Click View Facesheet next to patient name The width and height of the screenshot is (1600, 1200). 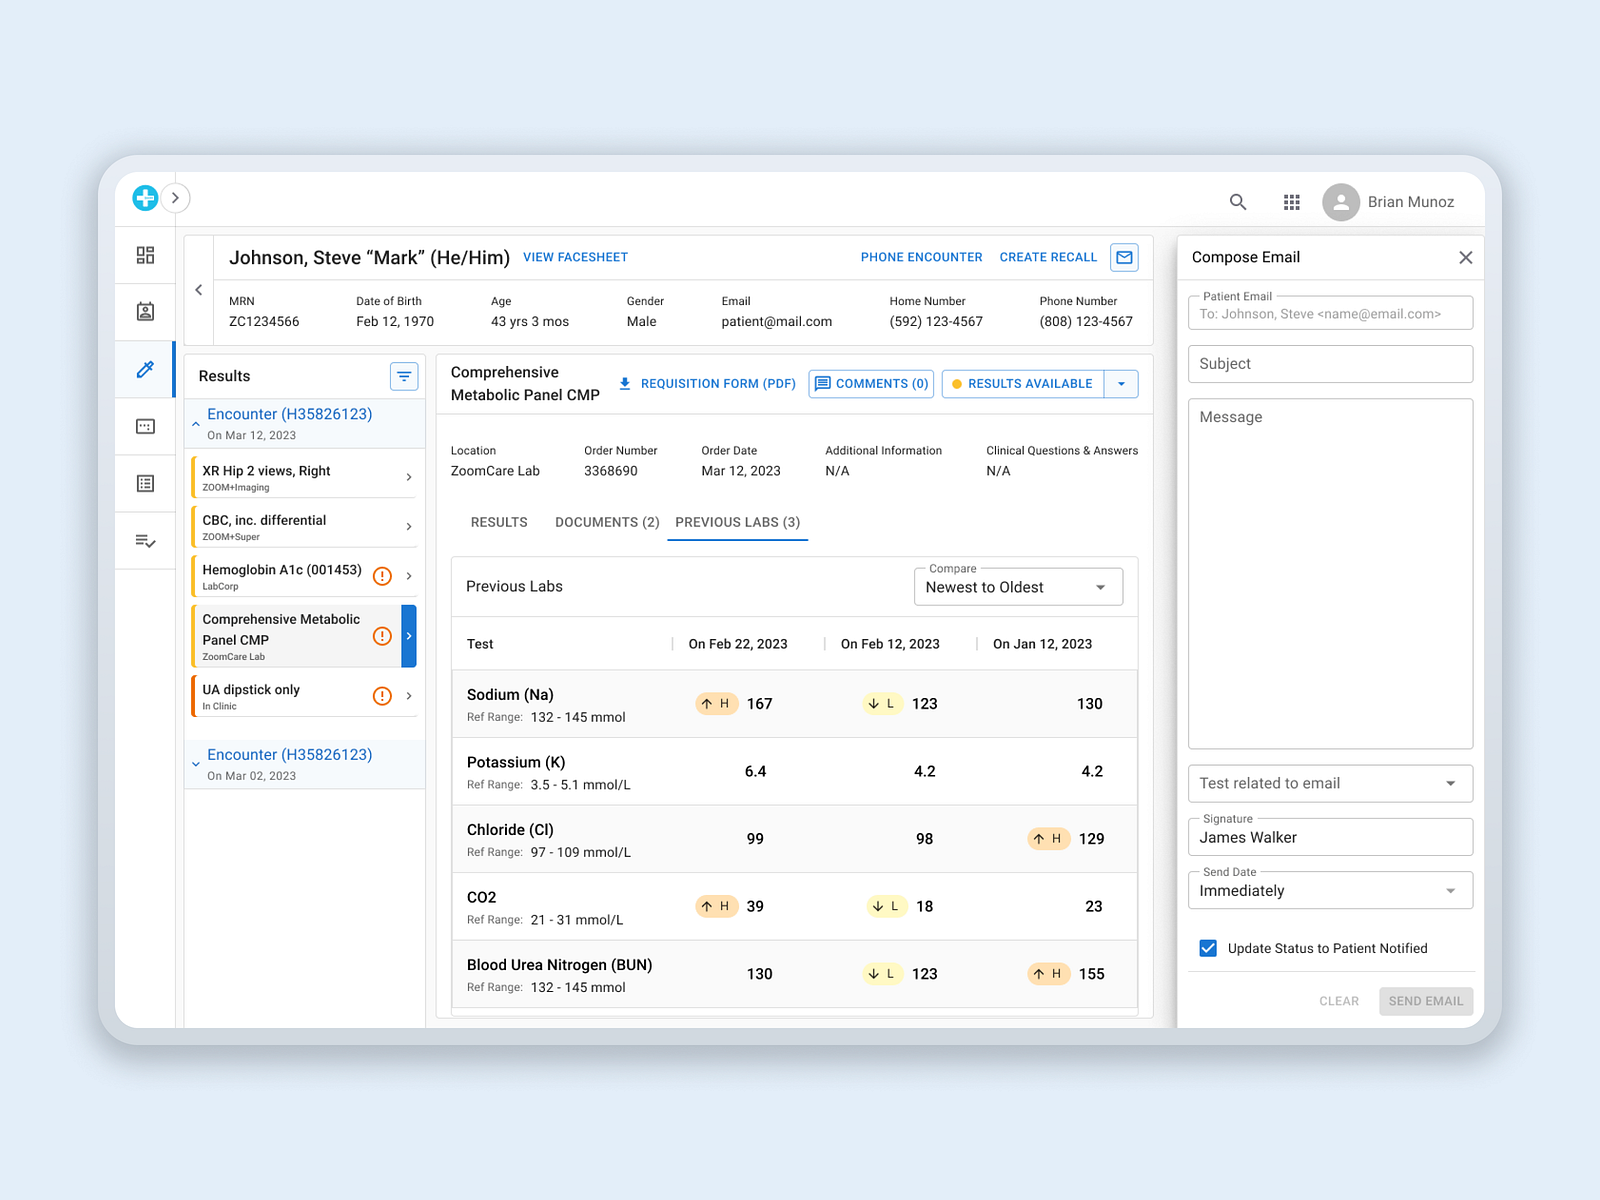pyautogui.click(x=575, y=257)
